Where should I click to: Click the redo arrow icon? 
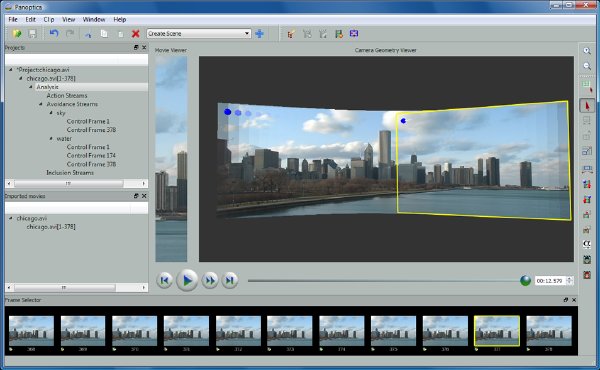tap(70, 34)
